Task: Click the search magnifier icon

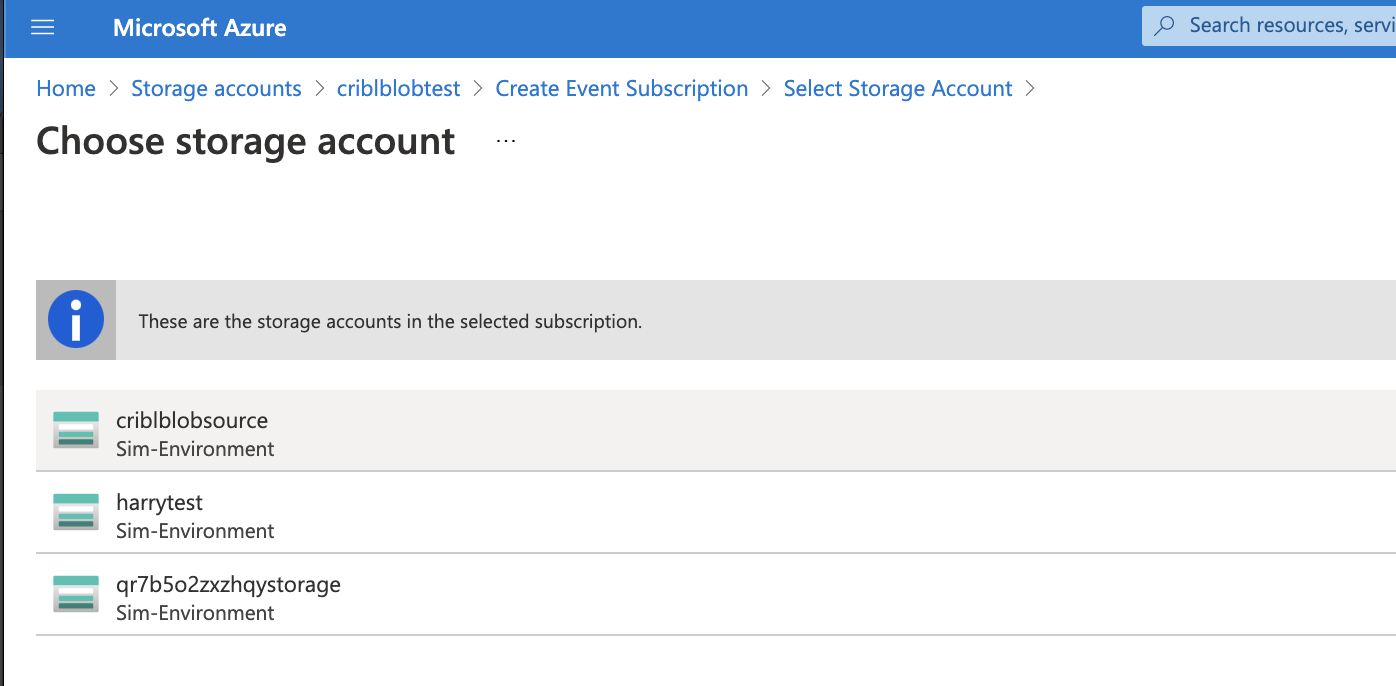Action: [1163, 25]
